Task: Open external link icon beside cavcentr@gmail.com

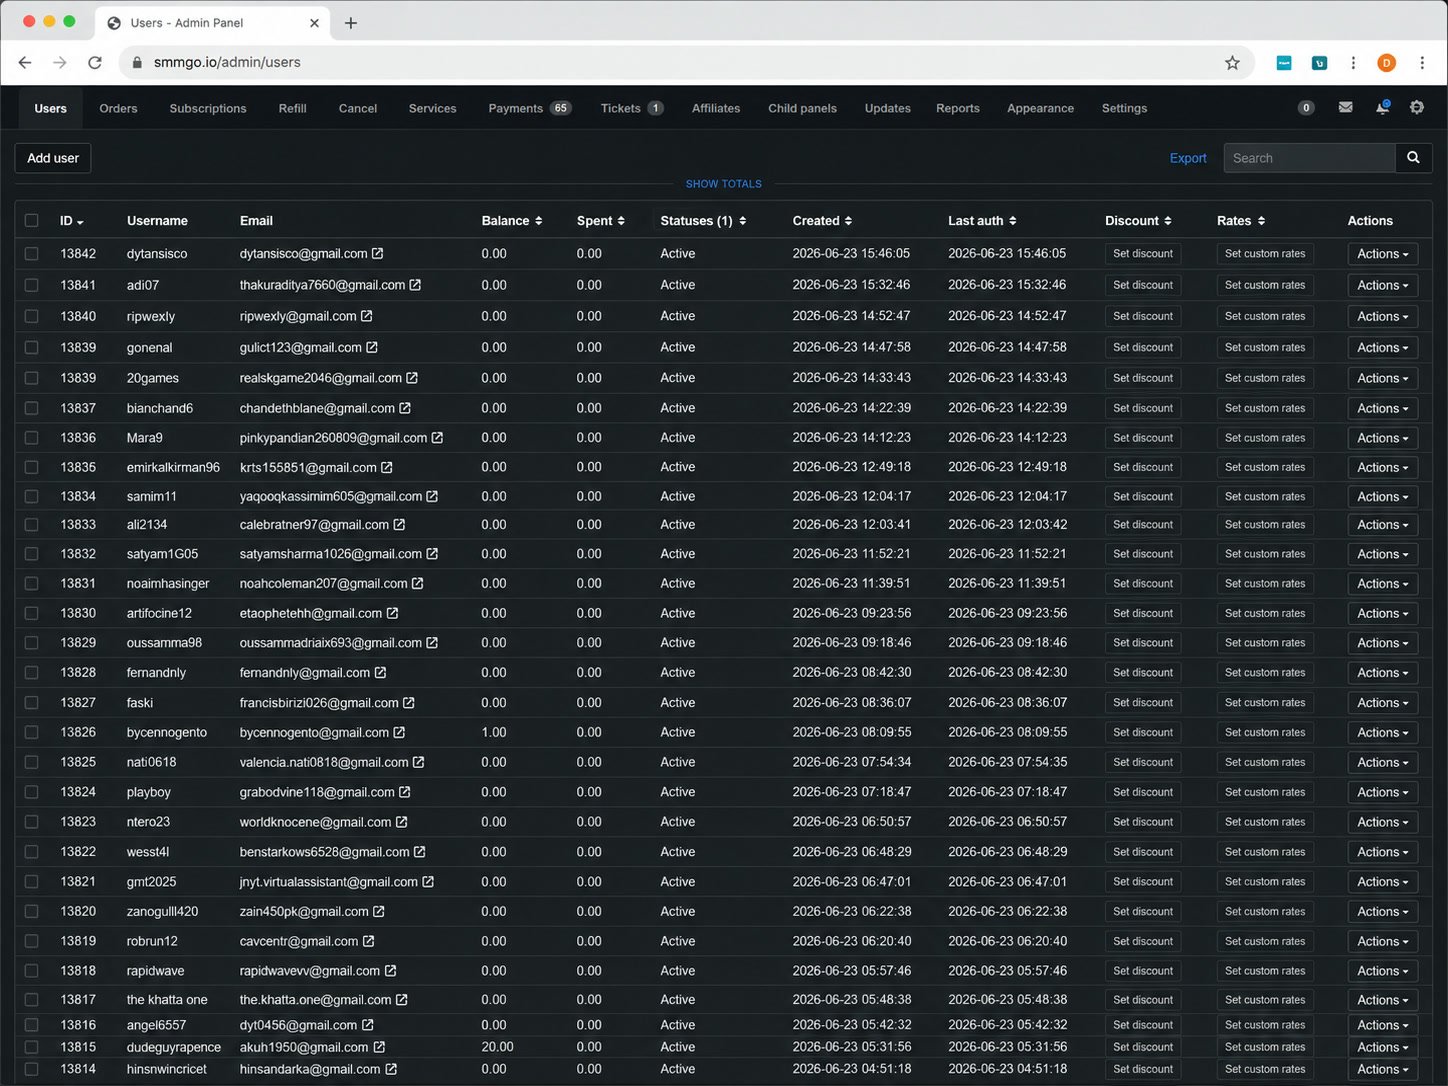Action: point(369,941)
